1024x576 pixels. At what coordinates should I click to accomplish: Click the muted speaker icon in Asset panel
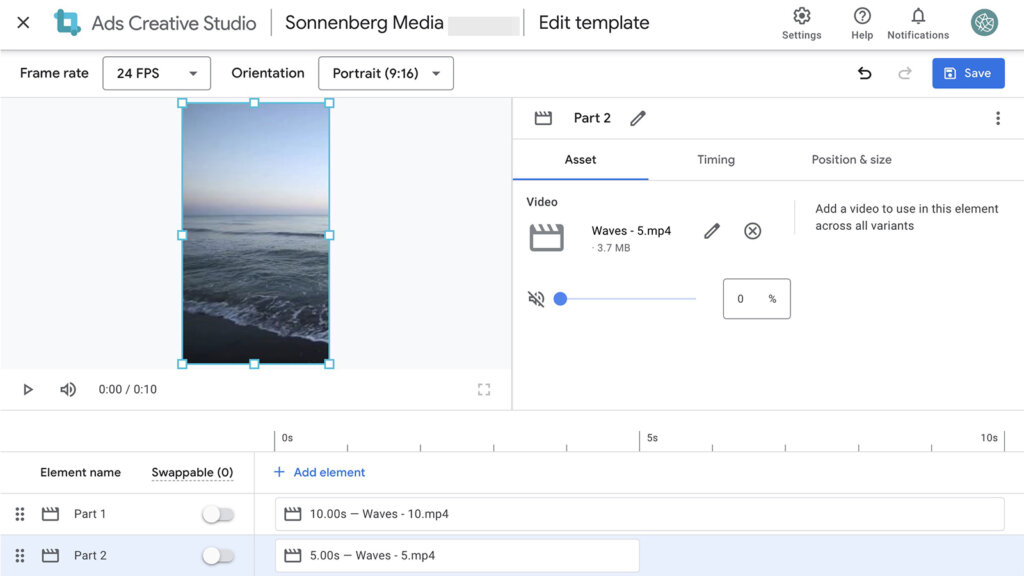click(536, 298)
